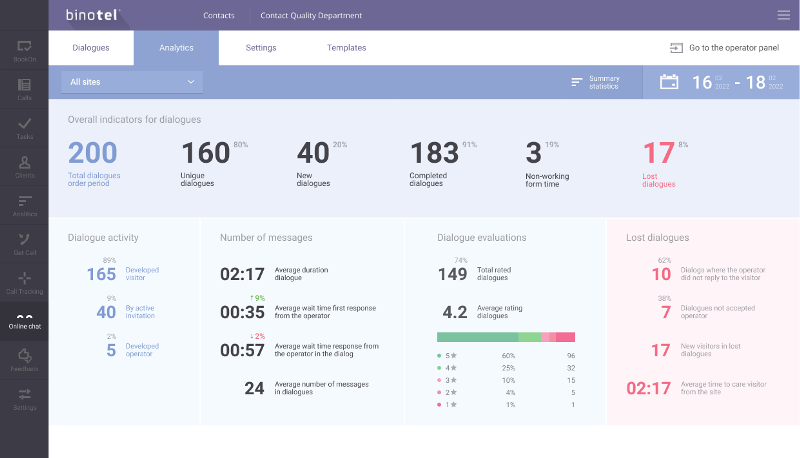This screenshot has width=800, height=458.
Task: Click the hamburger menu icon top right
Action: [783, 15]
